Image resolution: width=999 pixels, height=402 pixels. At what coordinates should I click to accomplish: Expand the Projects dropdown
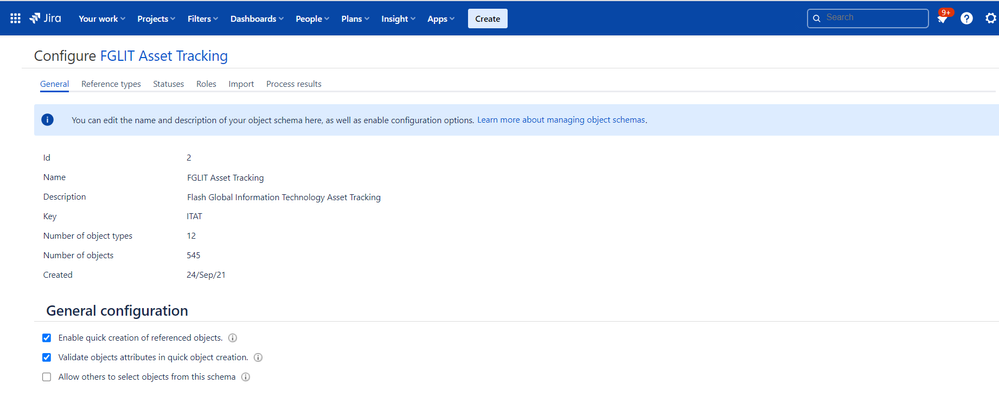point(156,18)
